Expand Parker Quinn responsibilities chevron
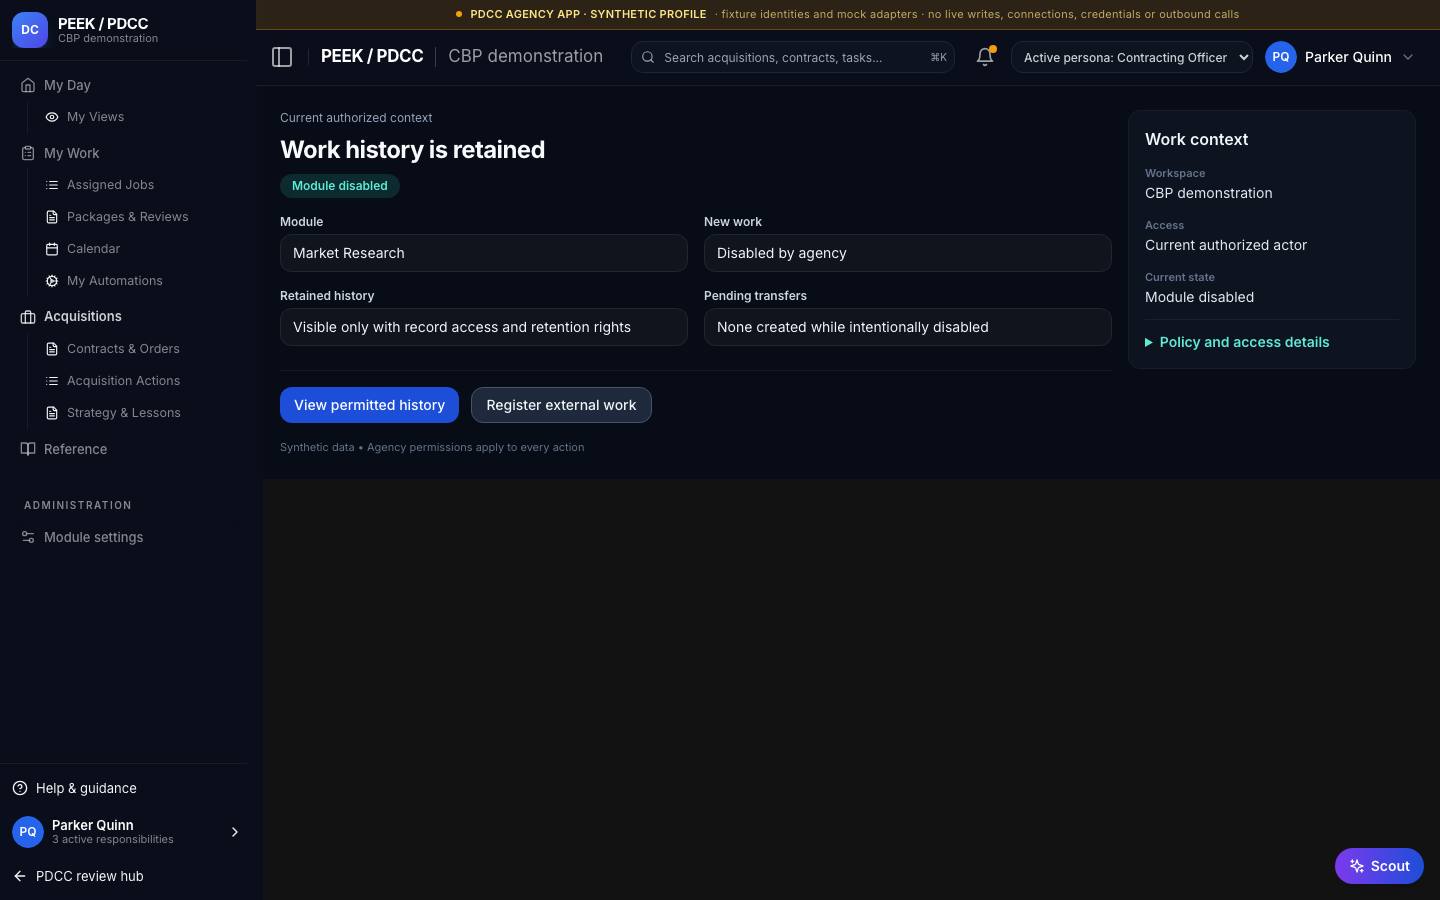 coord(235,832)
